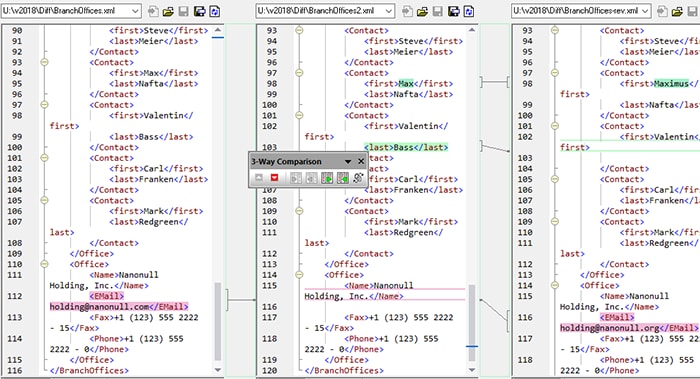Copy change from right to middle, green left arrow

tap(342, 178)
